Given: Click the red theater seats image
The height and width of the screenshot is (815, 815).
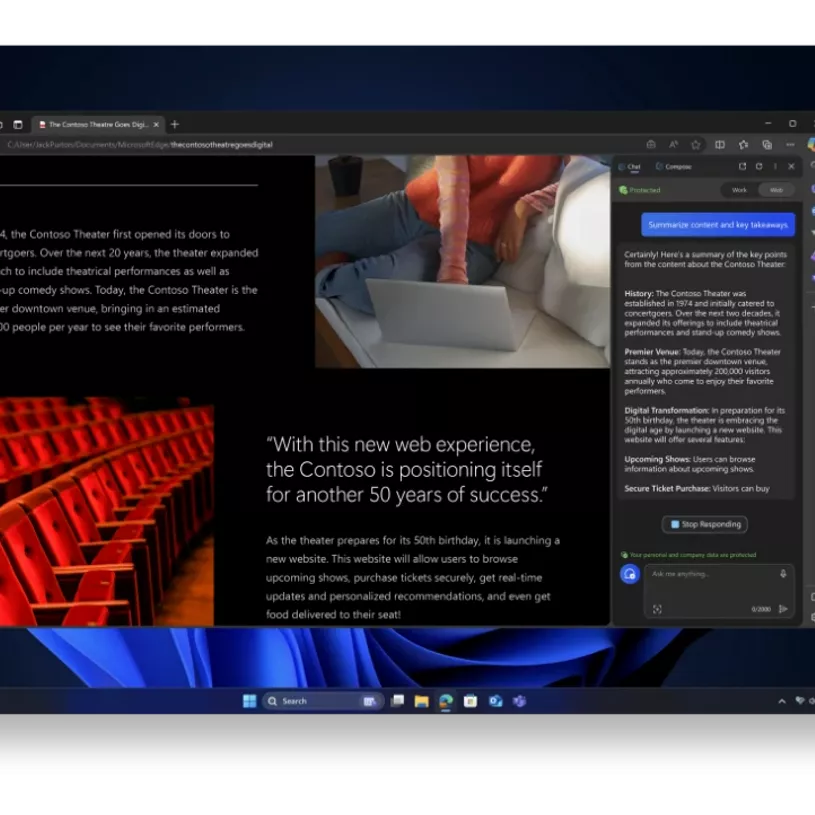Looking at the screenshot, I should click(x=107, y=511).
